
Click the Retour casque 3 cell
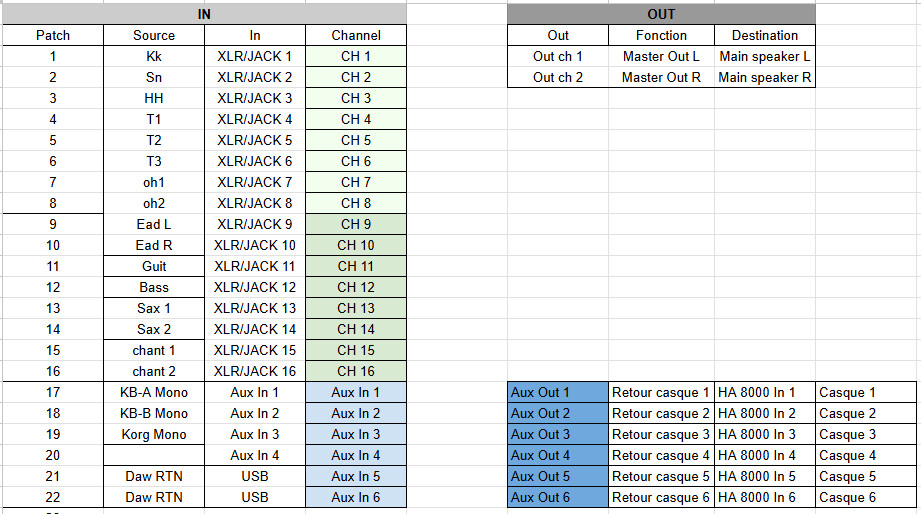661,435
